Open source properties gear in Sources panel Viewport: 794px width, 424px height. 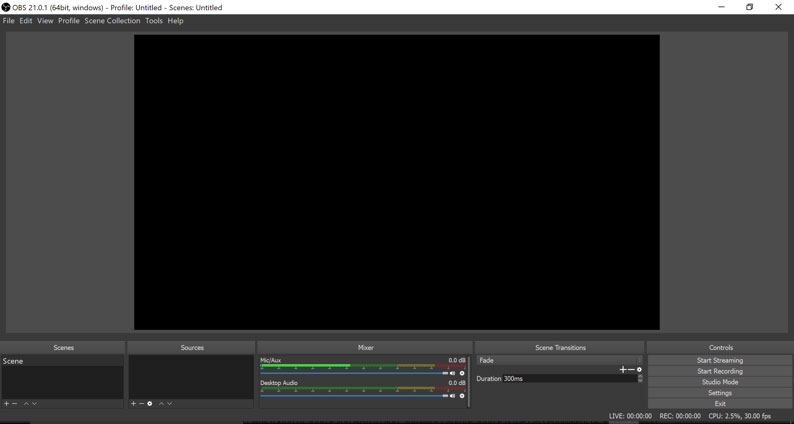tap(150, 404)
